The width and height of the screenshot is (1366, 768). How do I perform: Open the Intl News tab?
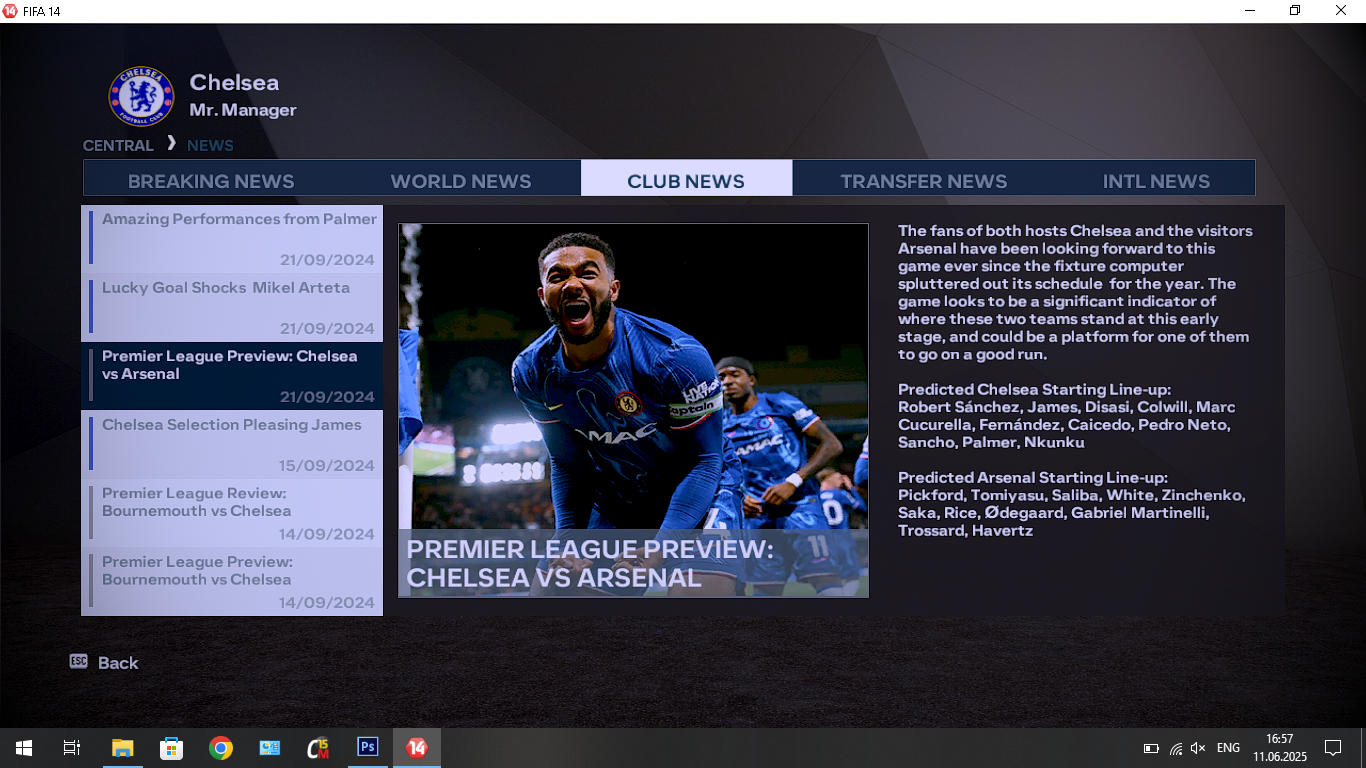coord(1156,181)
